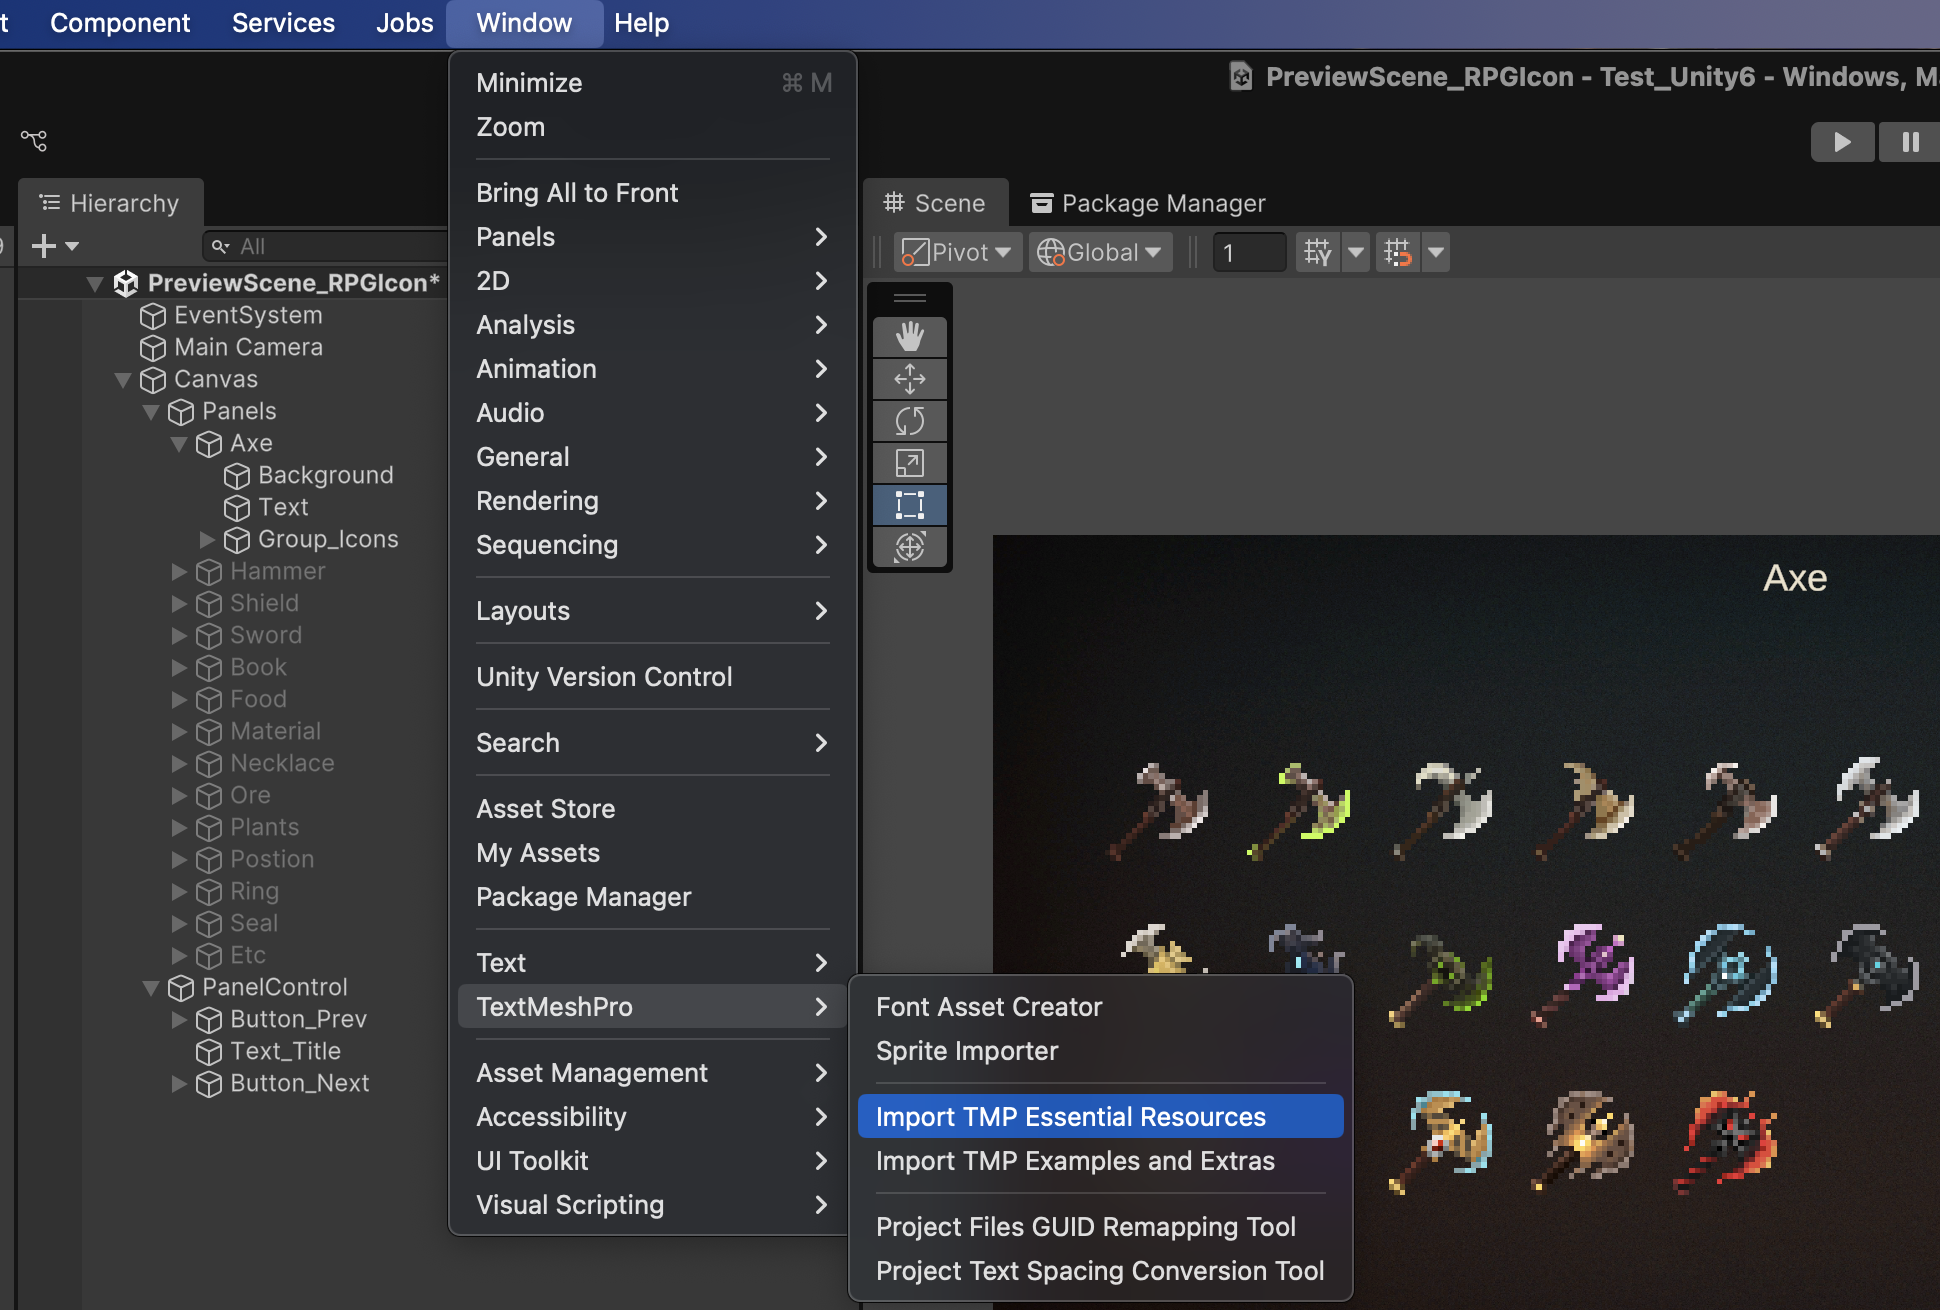Select the Scale tool
Screen dimensions: 1940x1310
click(x=909, y=463)
